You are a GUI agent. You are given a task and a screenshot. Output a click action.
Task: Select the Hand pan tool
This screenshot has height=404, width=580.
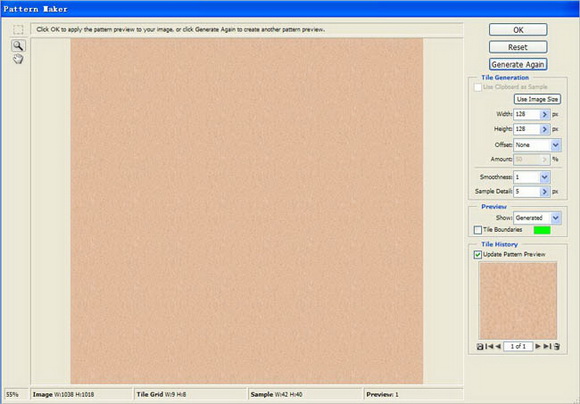[x=18, y=59]
